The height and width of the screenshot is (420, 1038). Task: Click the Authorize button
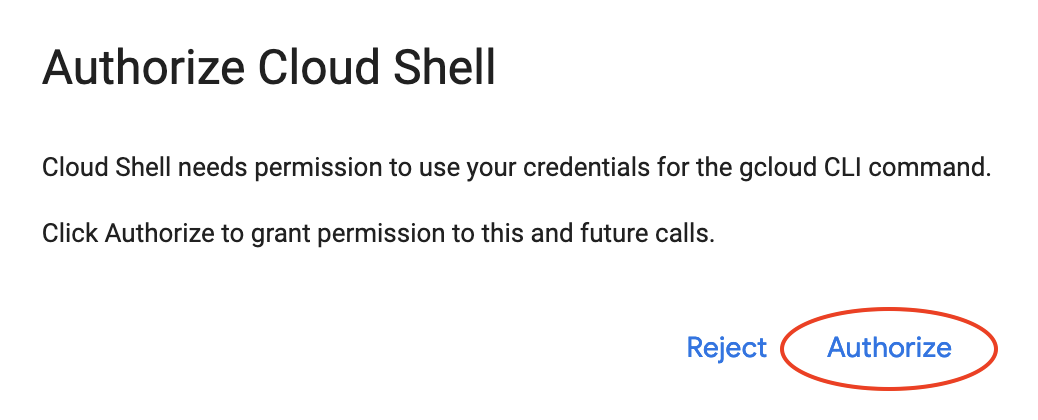pyautogui.click(x=889, y=347)
